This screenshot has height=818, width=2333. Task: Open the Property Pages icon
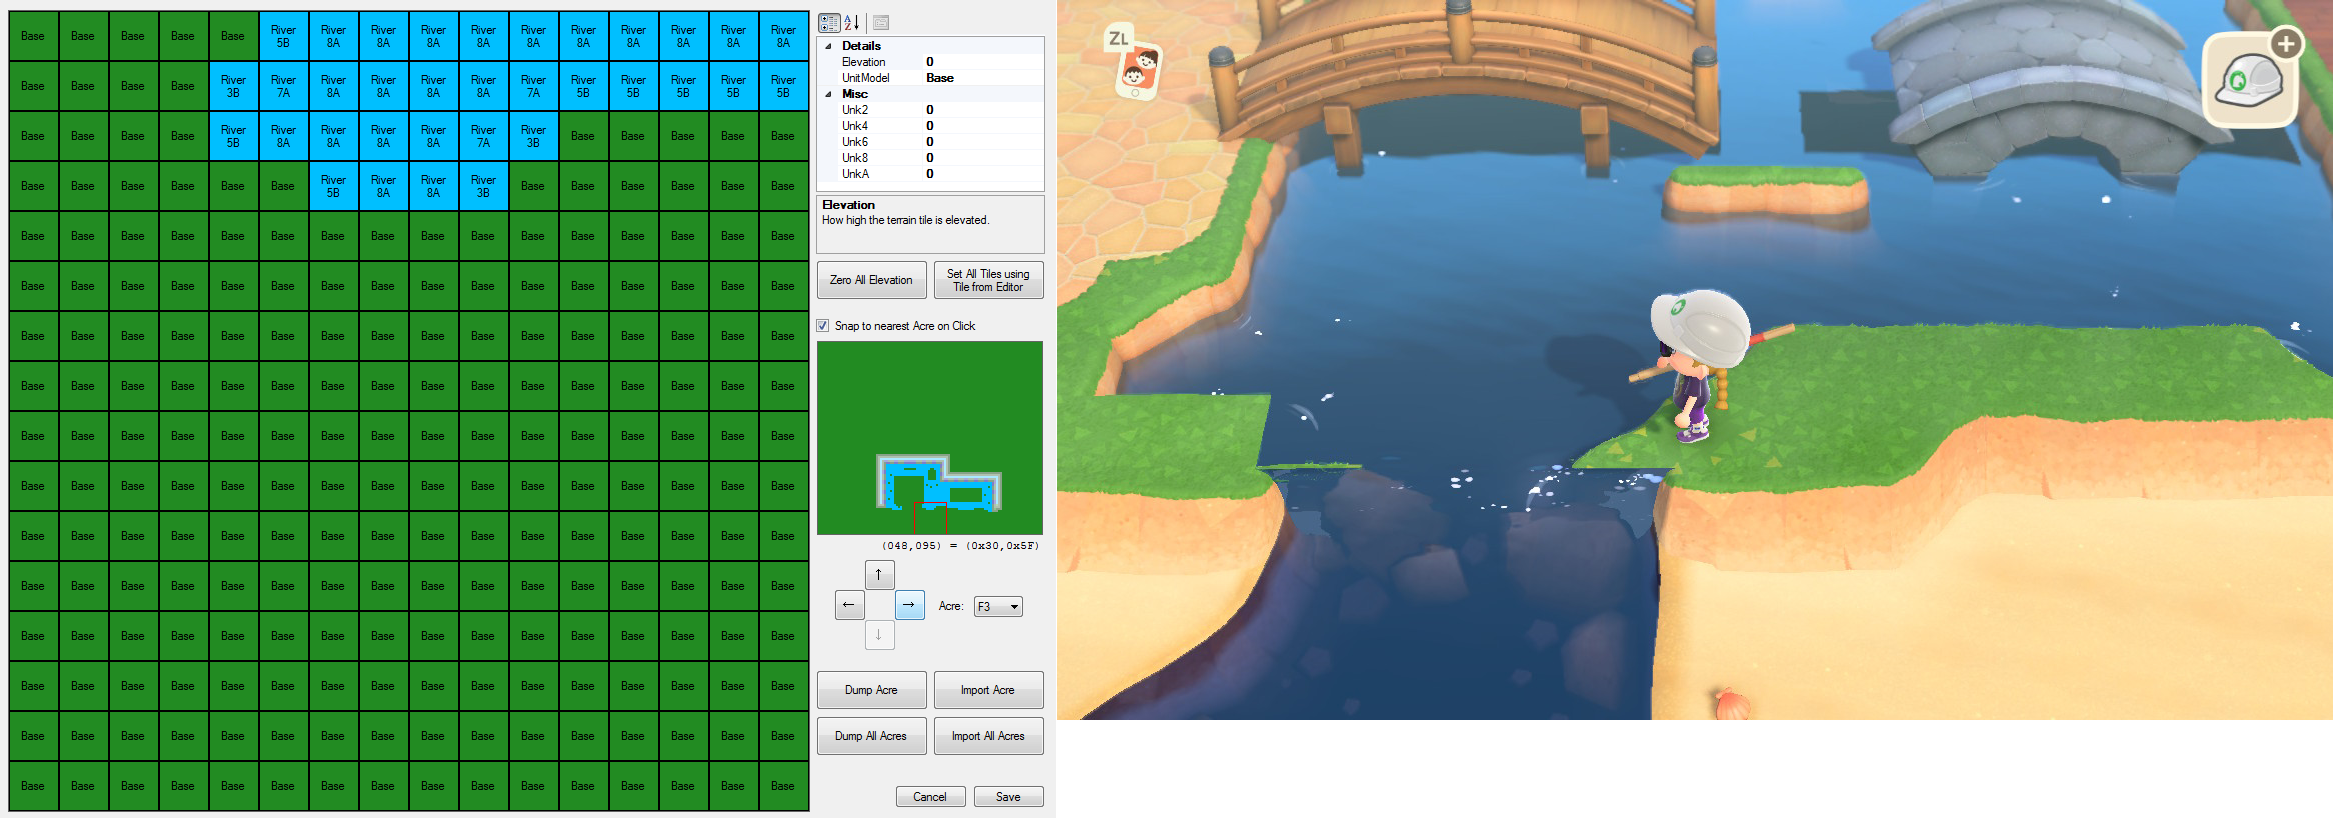pyautogui.click(x=881, y=23)
